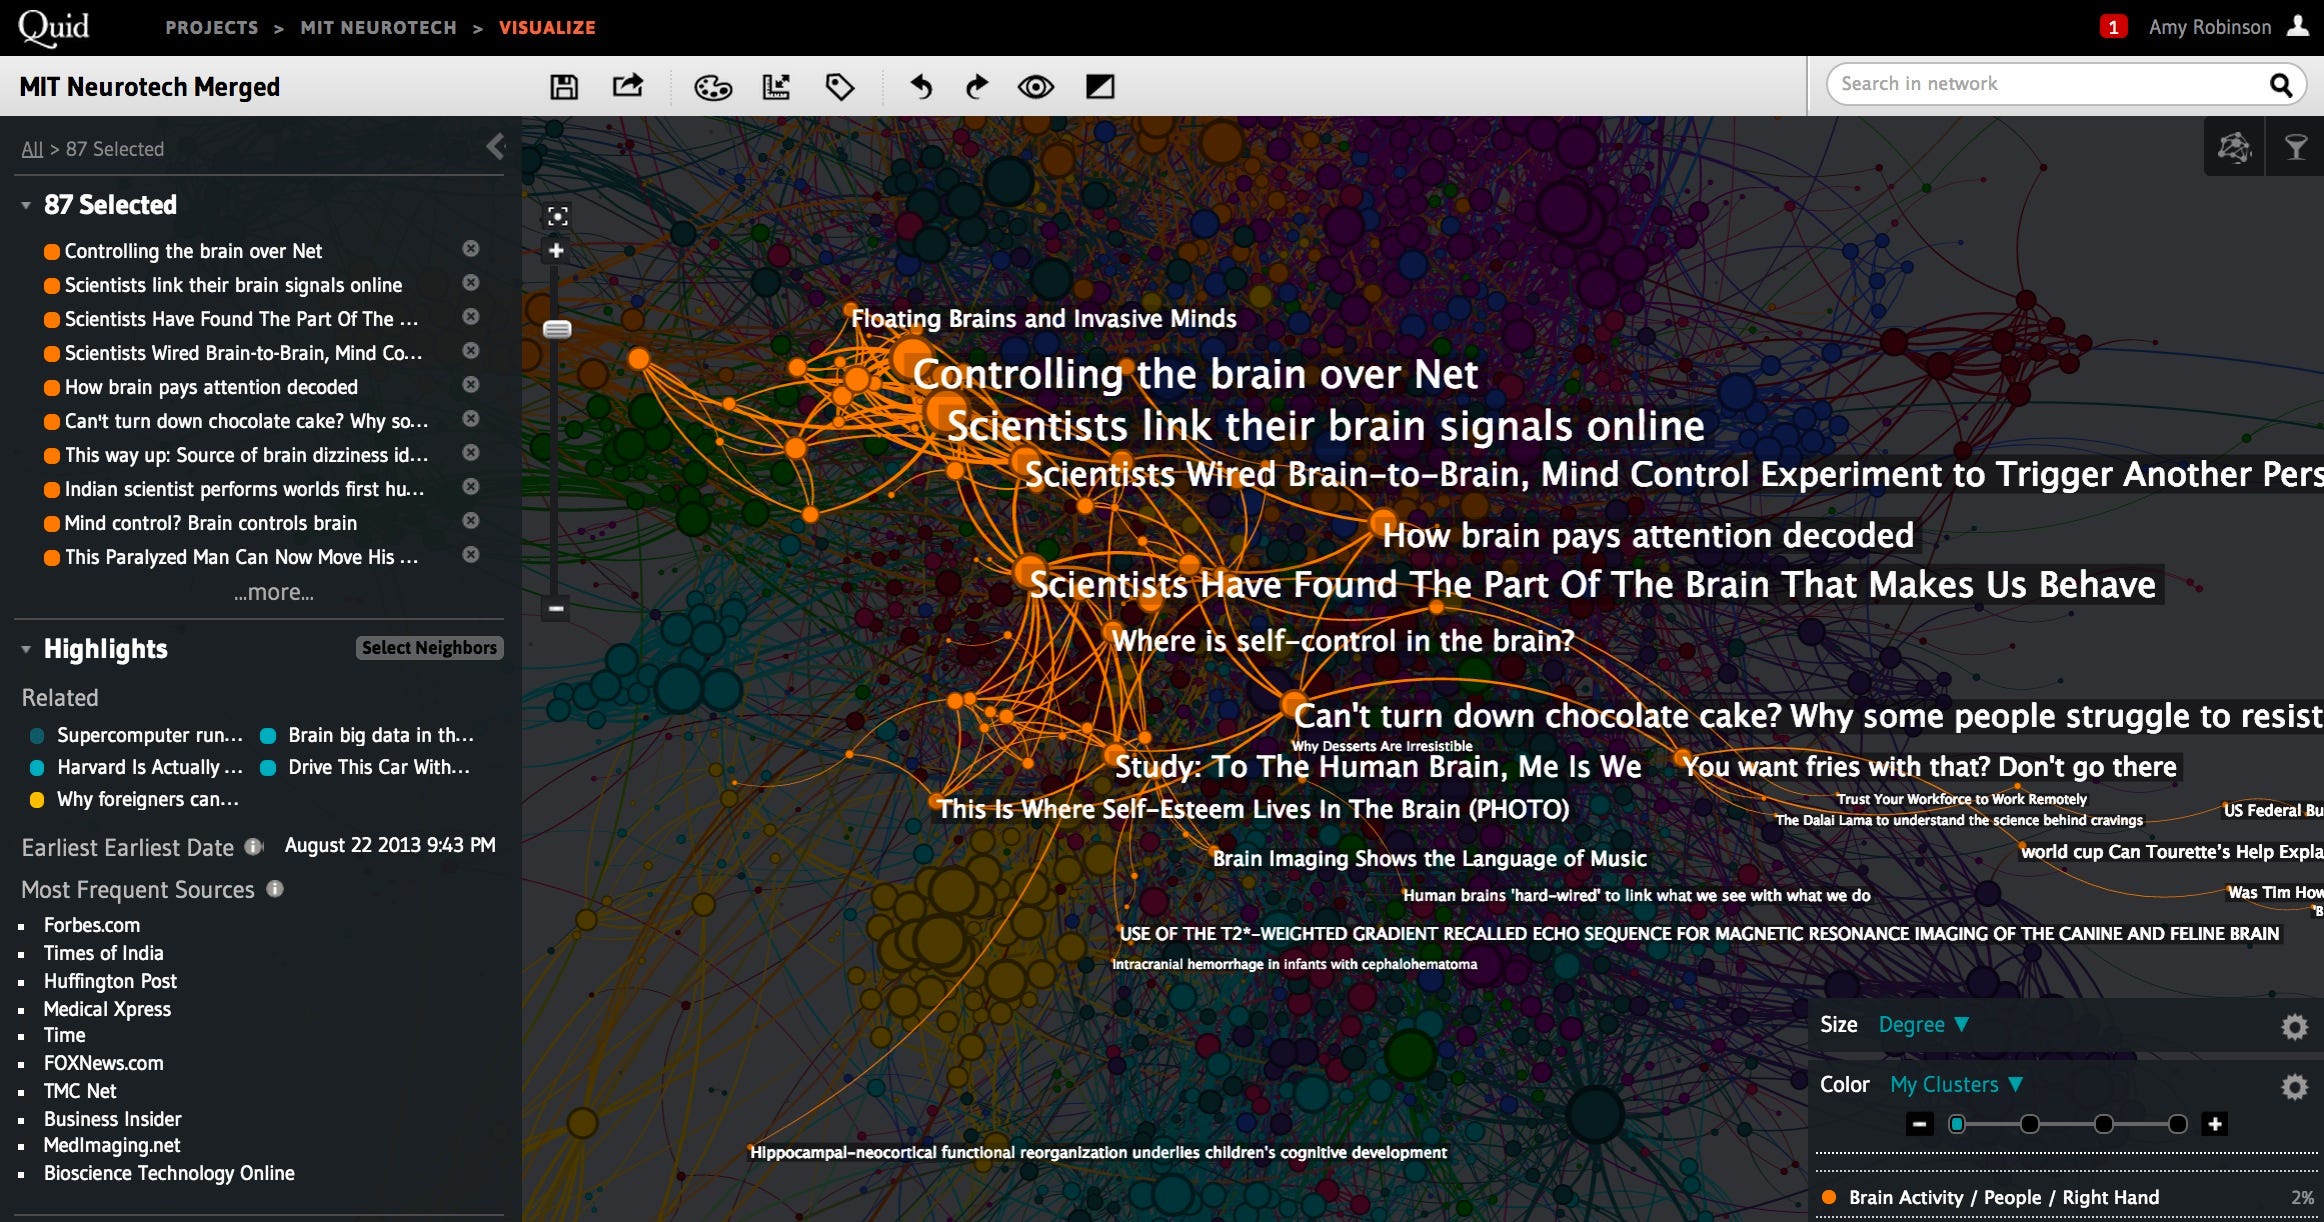Go to MIT NEUROTECH breadcrumb
2324x1222 pixels.
[378, 28]
